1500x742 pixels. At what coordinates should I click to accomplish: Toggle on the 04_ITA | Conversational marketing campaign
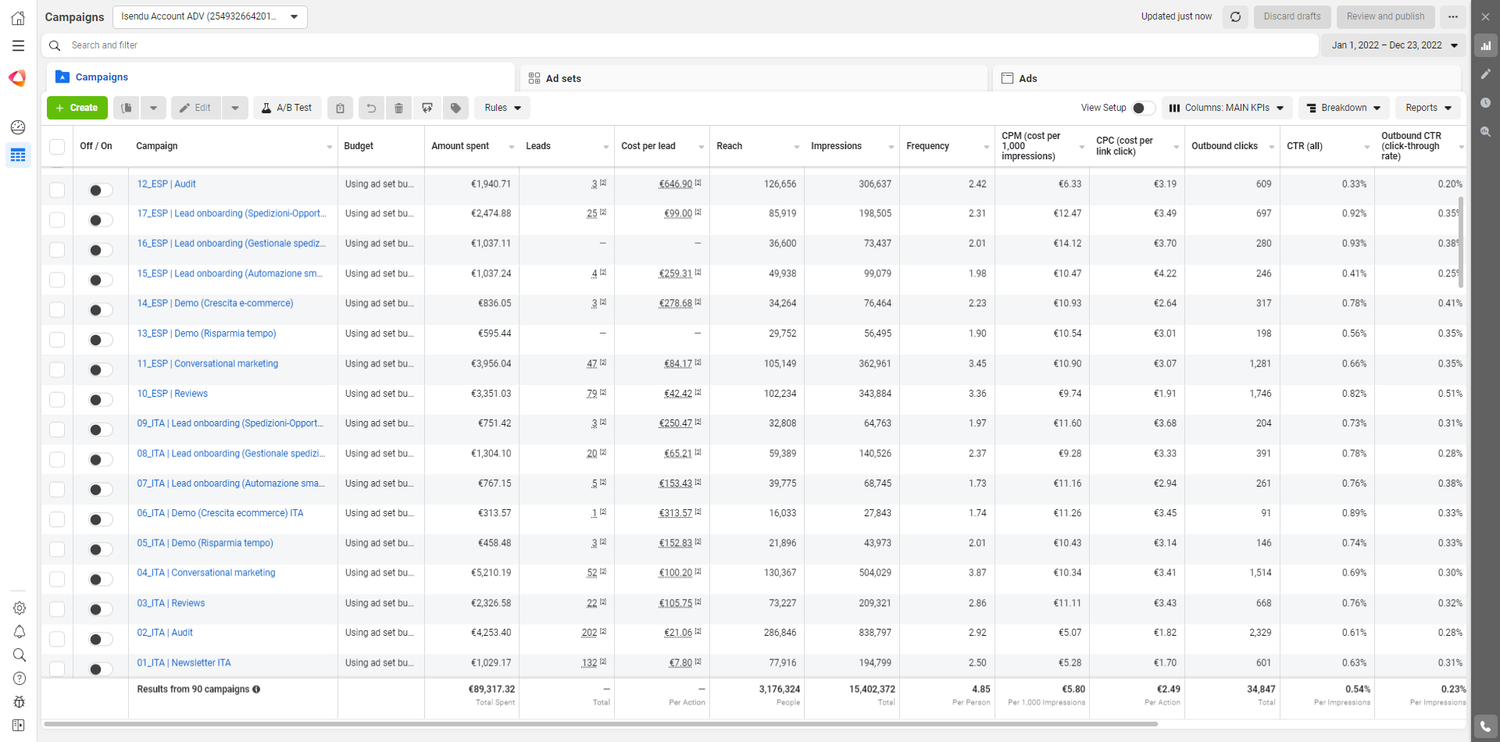pyautogui.click(x=100, y=579)
